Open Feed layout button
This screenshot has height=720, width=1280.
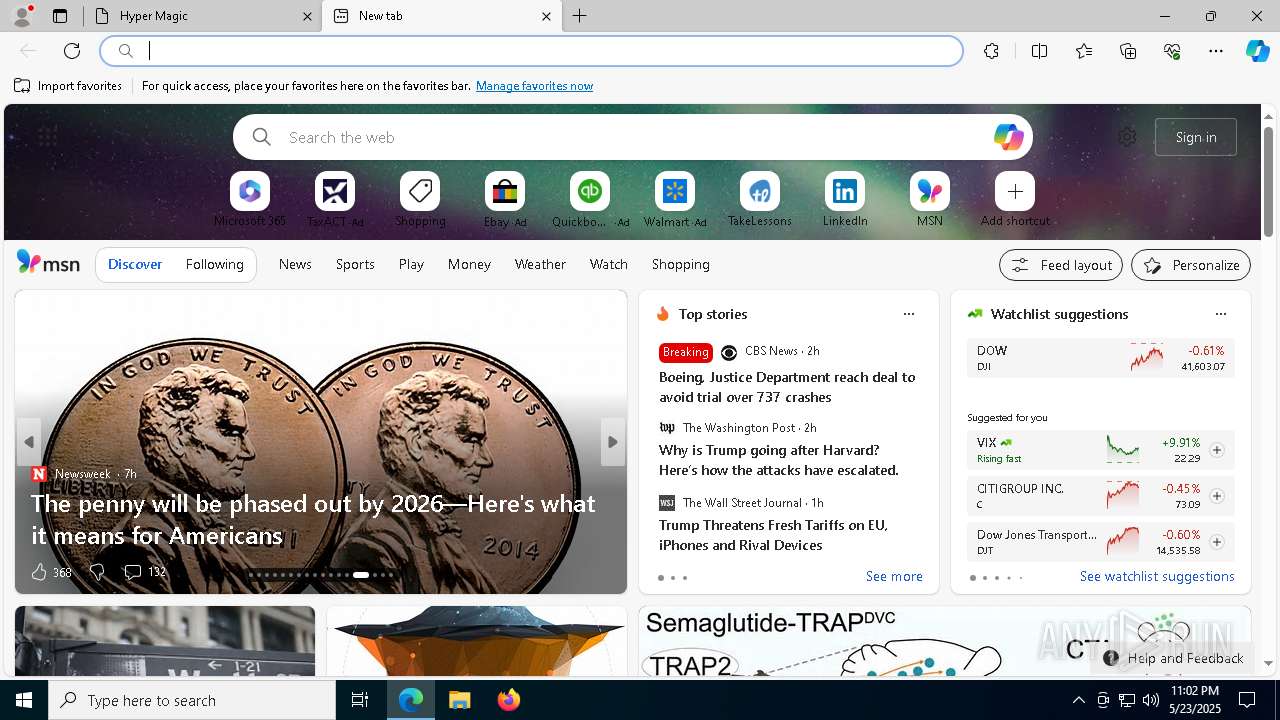(x=1061, y=265)
